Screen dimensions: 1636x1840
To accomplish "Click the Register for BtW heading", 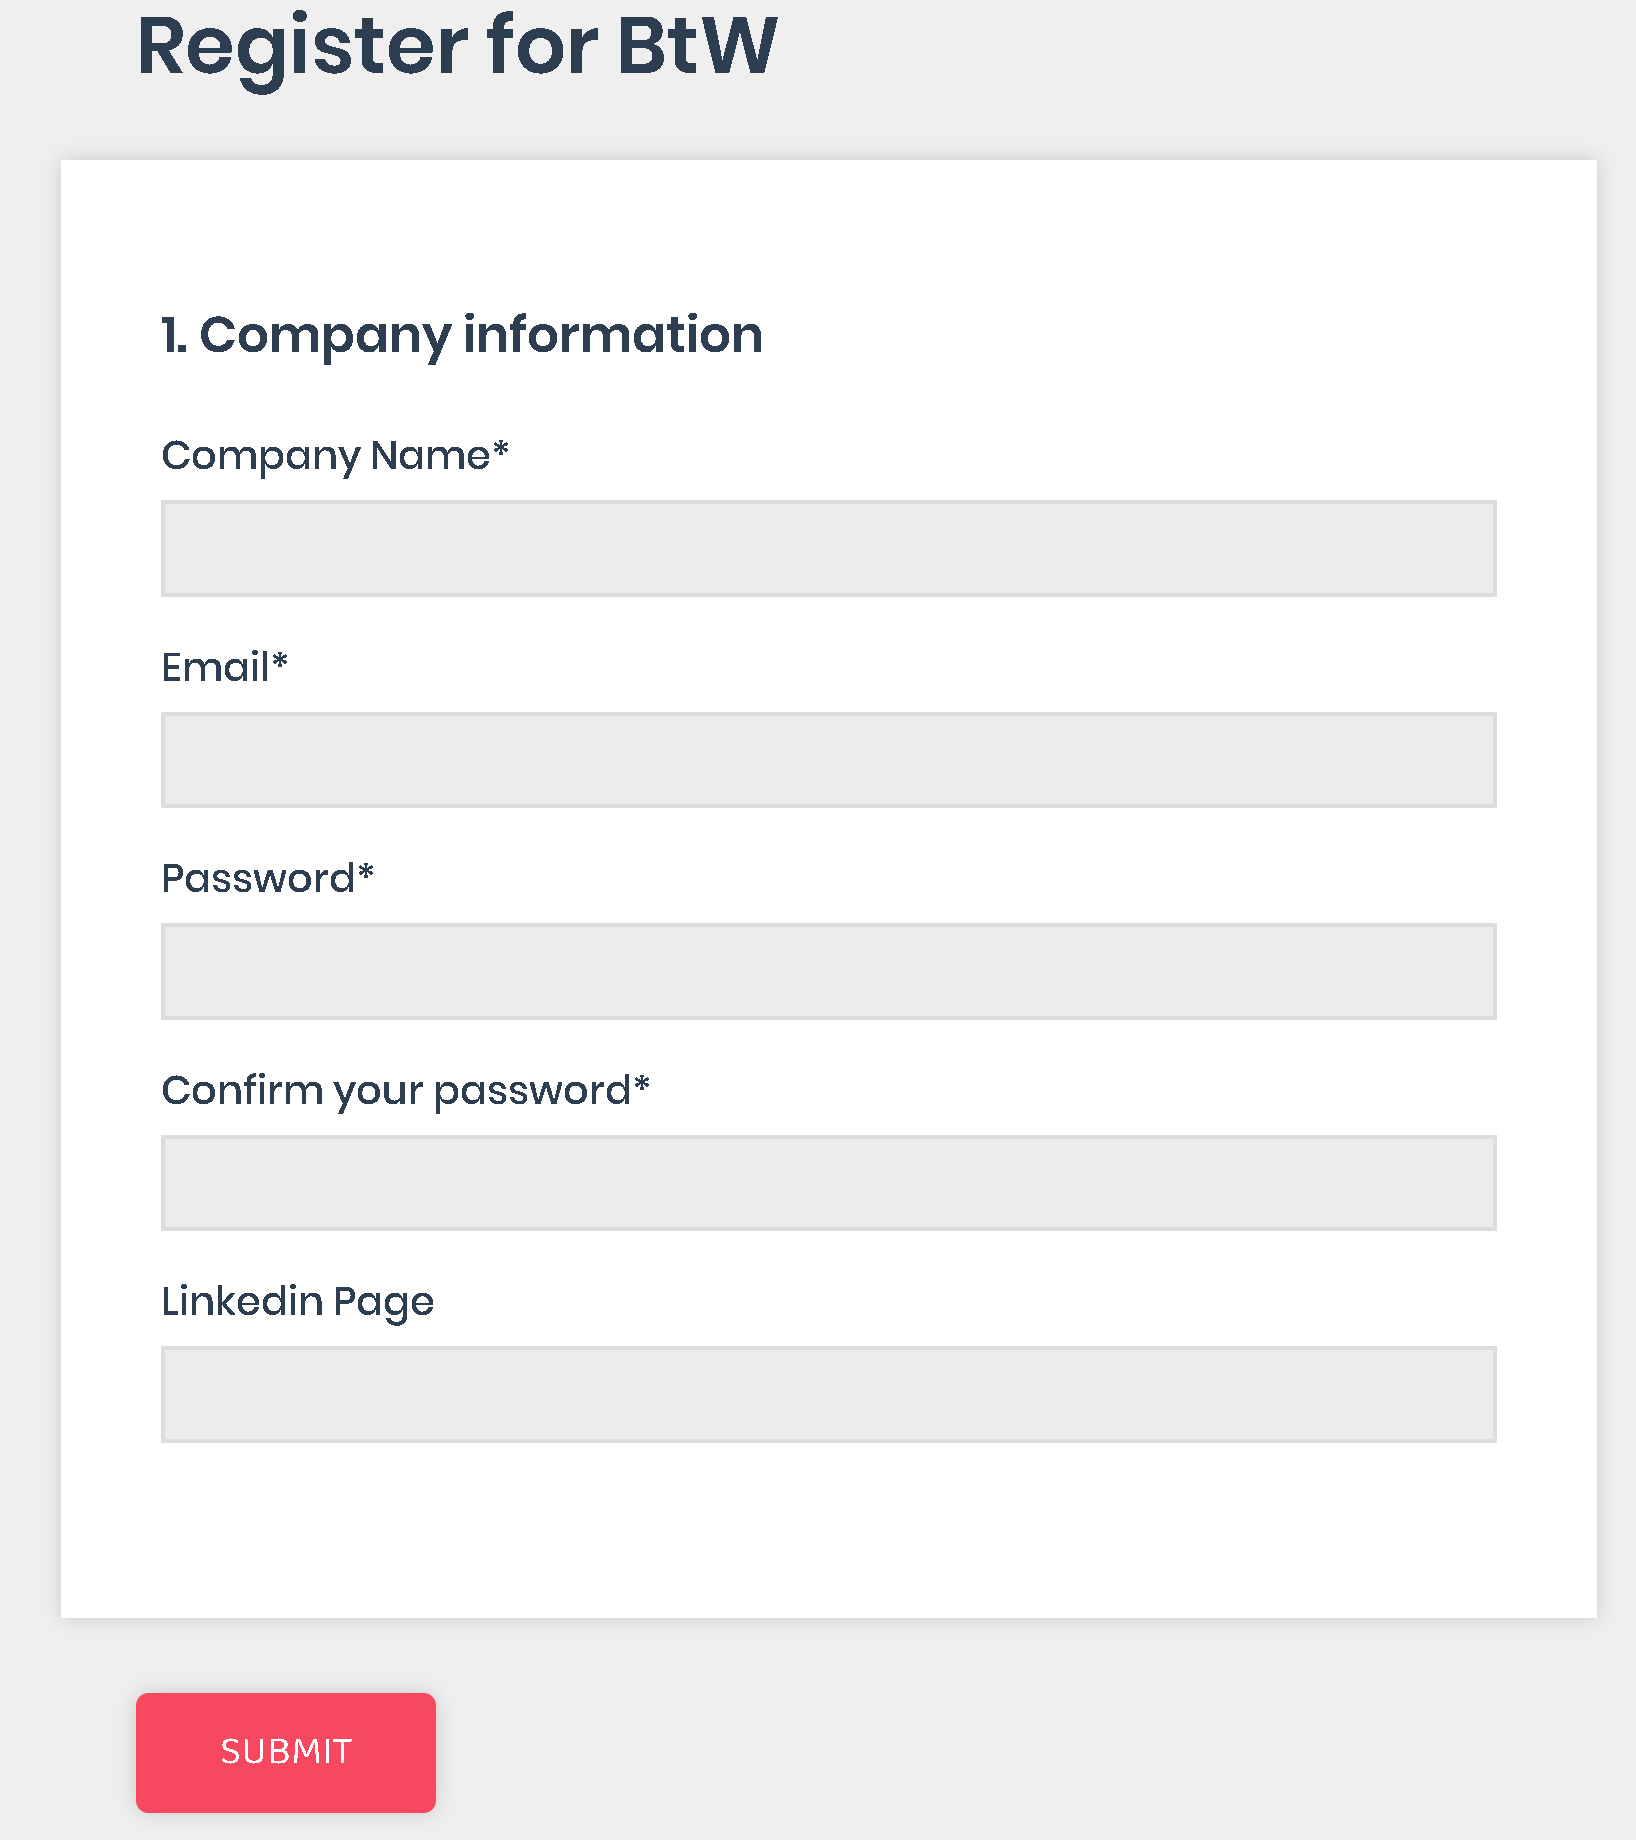I will click(457, 46).
